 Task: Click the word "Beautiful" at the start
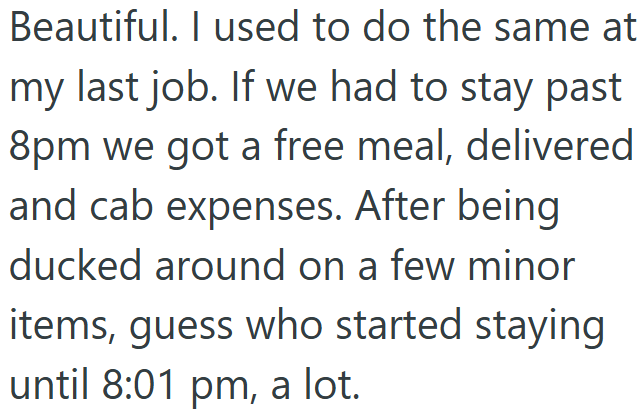[x=84, y=29]
